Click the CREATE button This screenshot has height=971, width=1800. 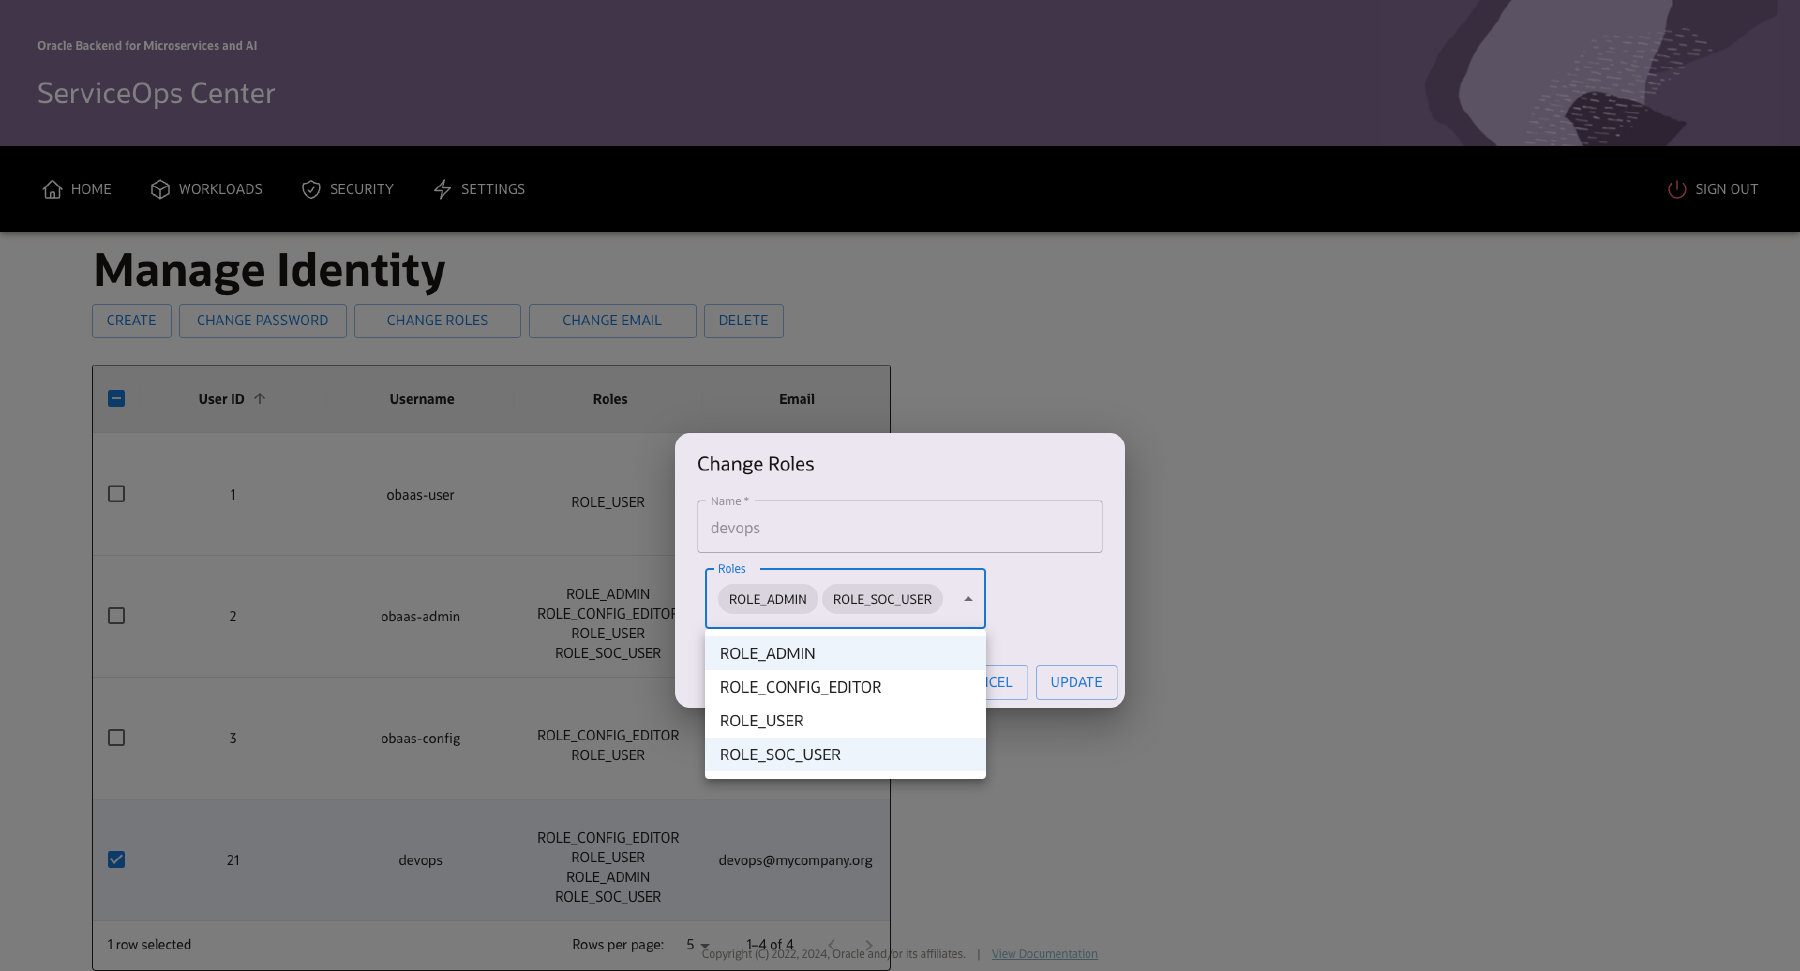point(132,321)
